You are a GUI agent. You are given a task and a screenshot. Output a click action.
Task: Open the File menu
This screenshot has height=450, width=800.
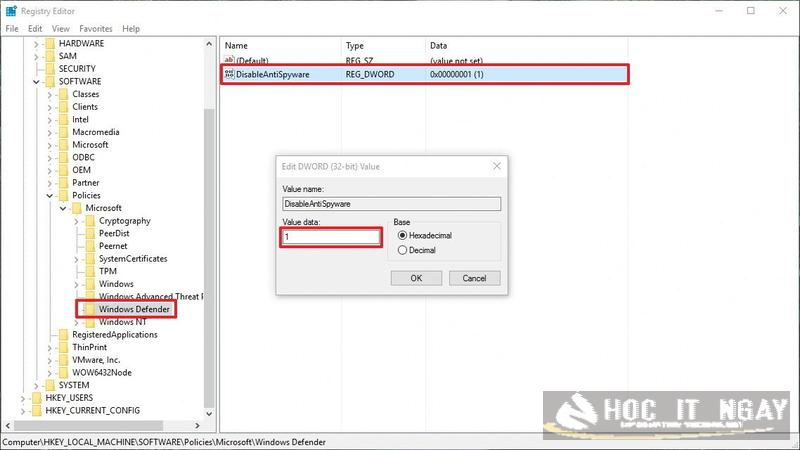[12, 29]
